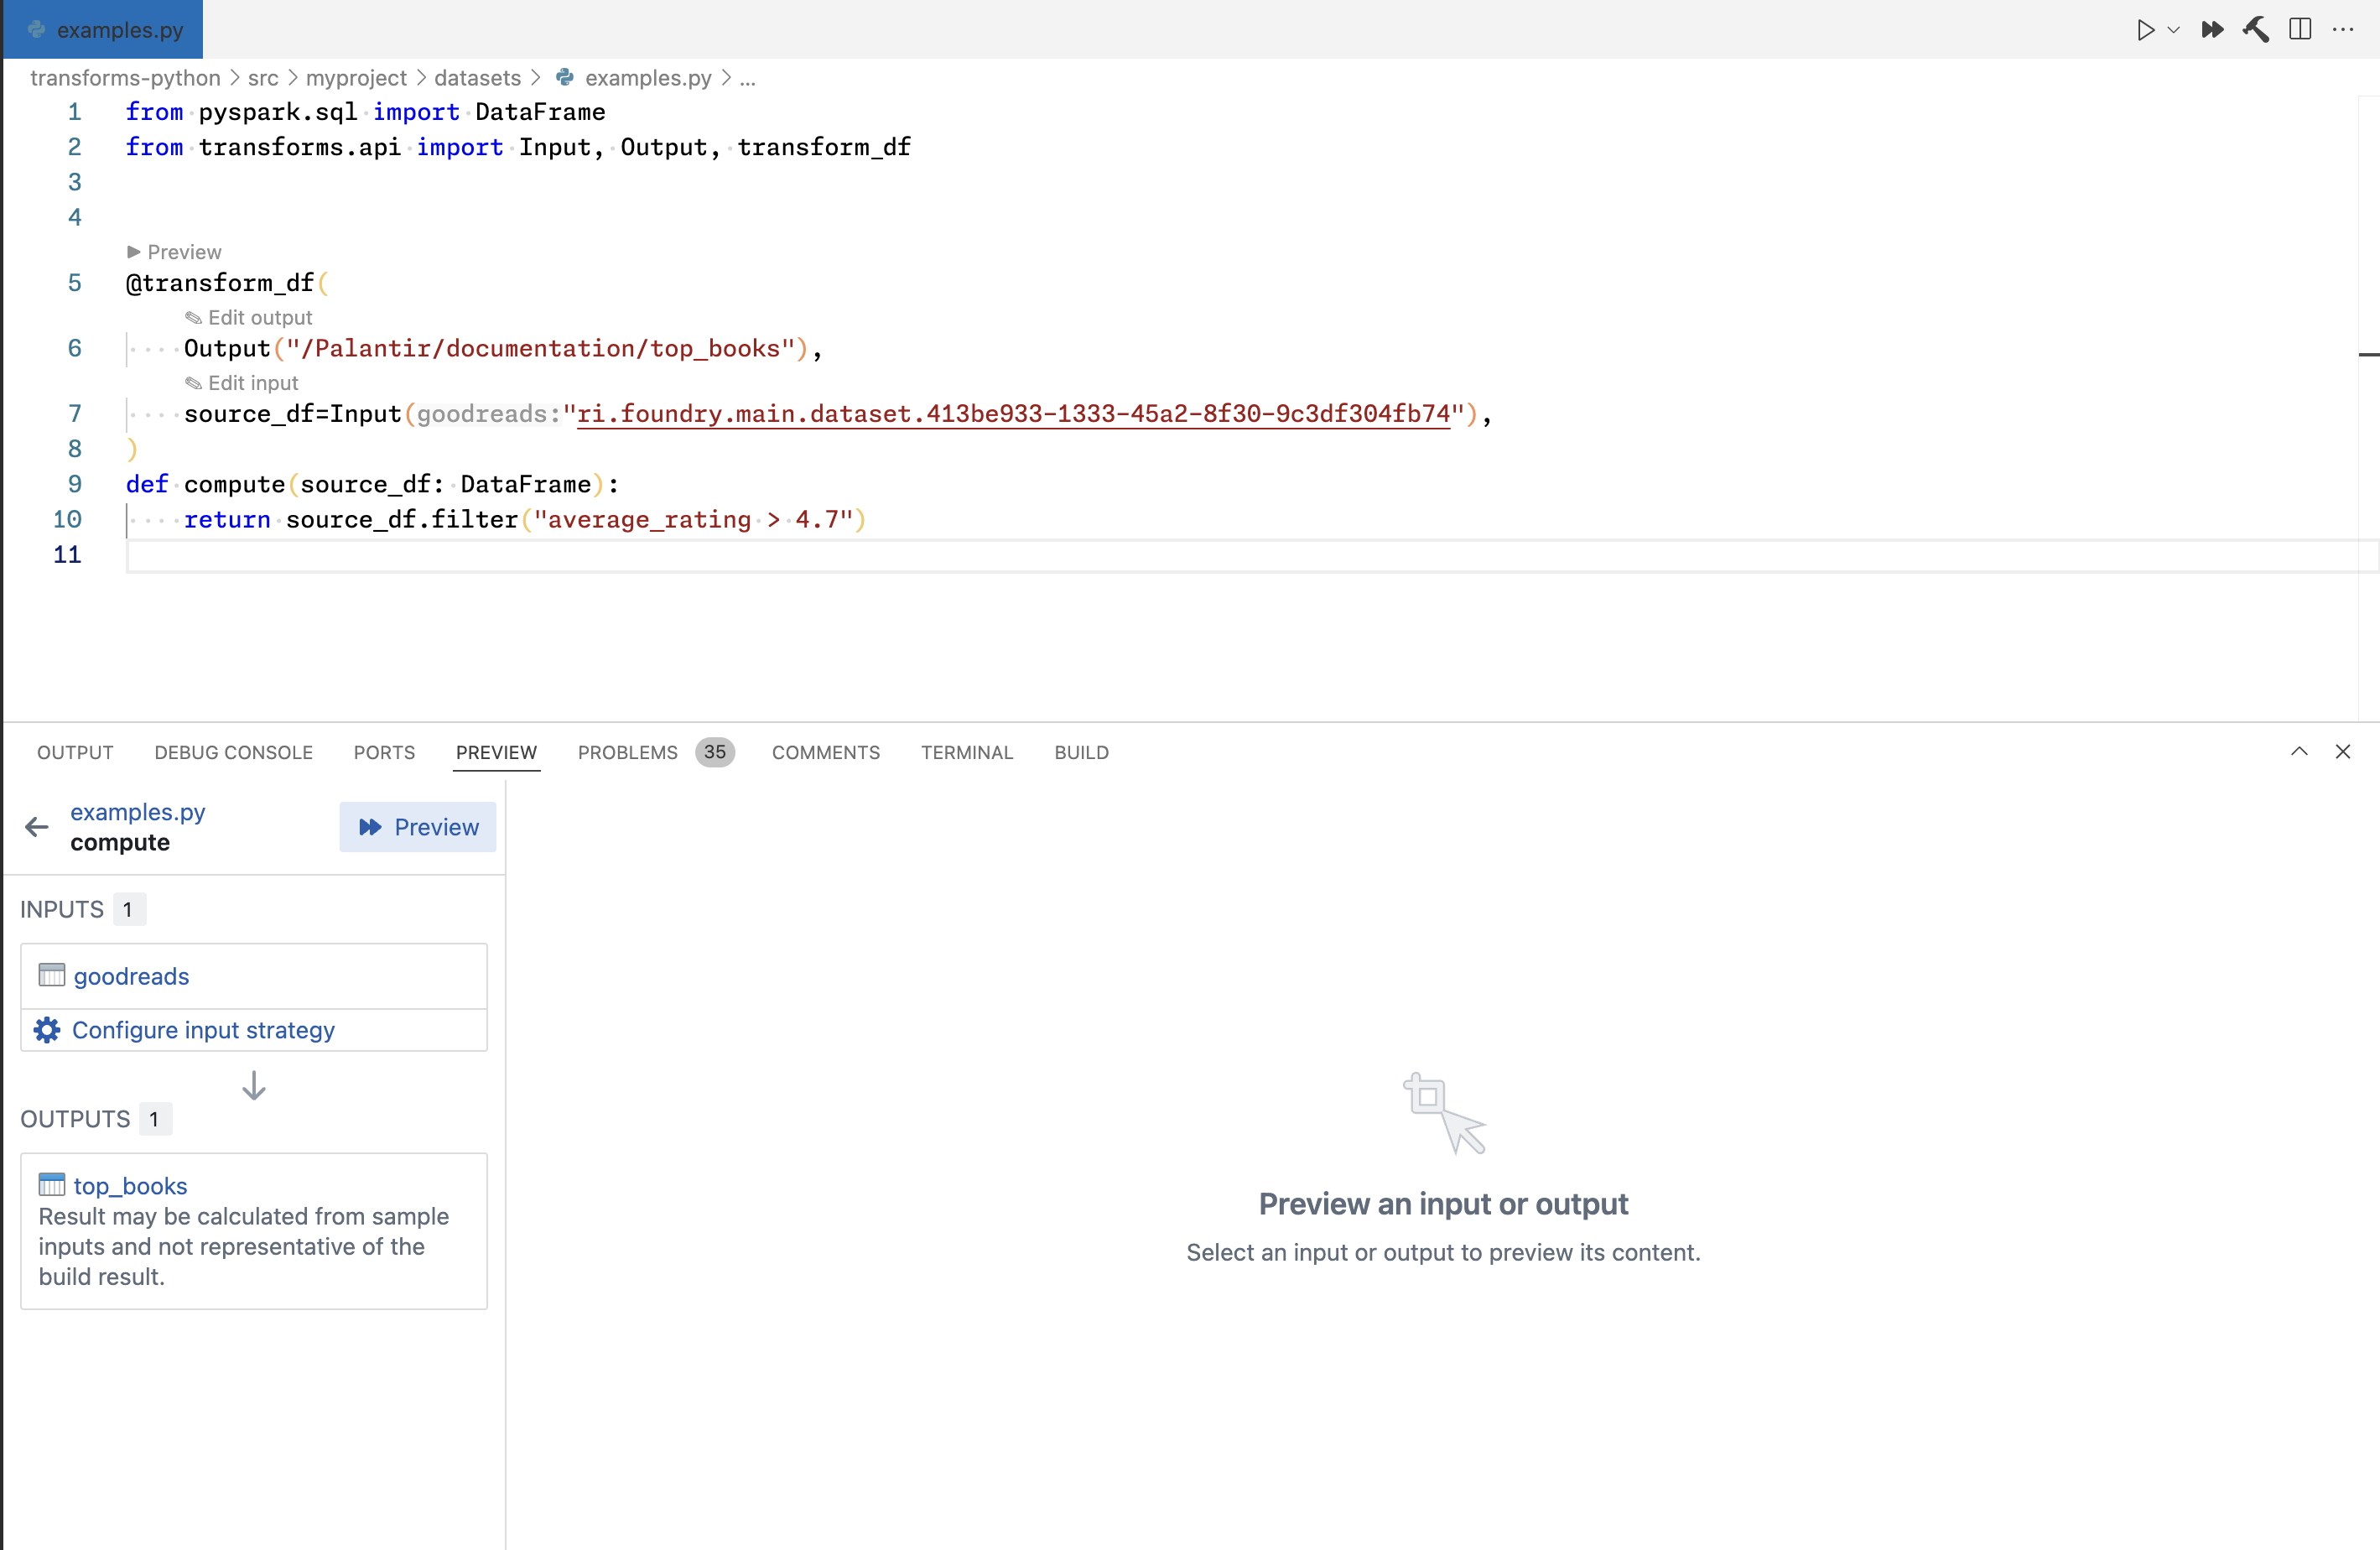Click the Edit output code lens
This screenshot has height=1550, width=2380.
click(x=248, y=317)
